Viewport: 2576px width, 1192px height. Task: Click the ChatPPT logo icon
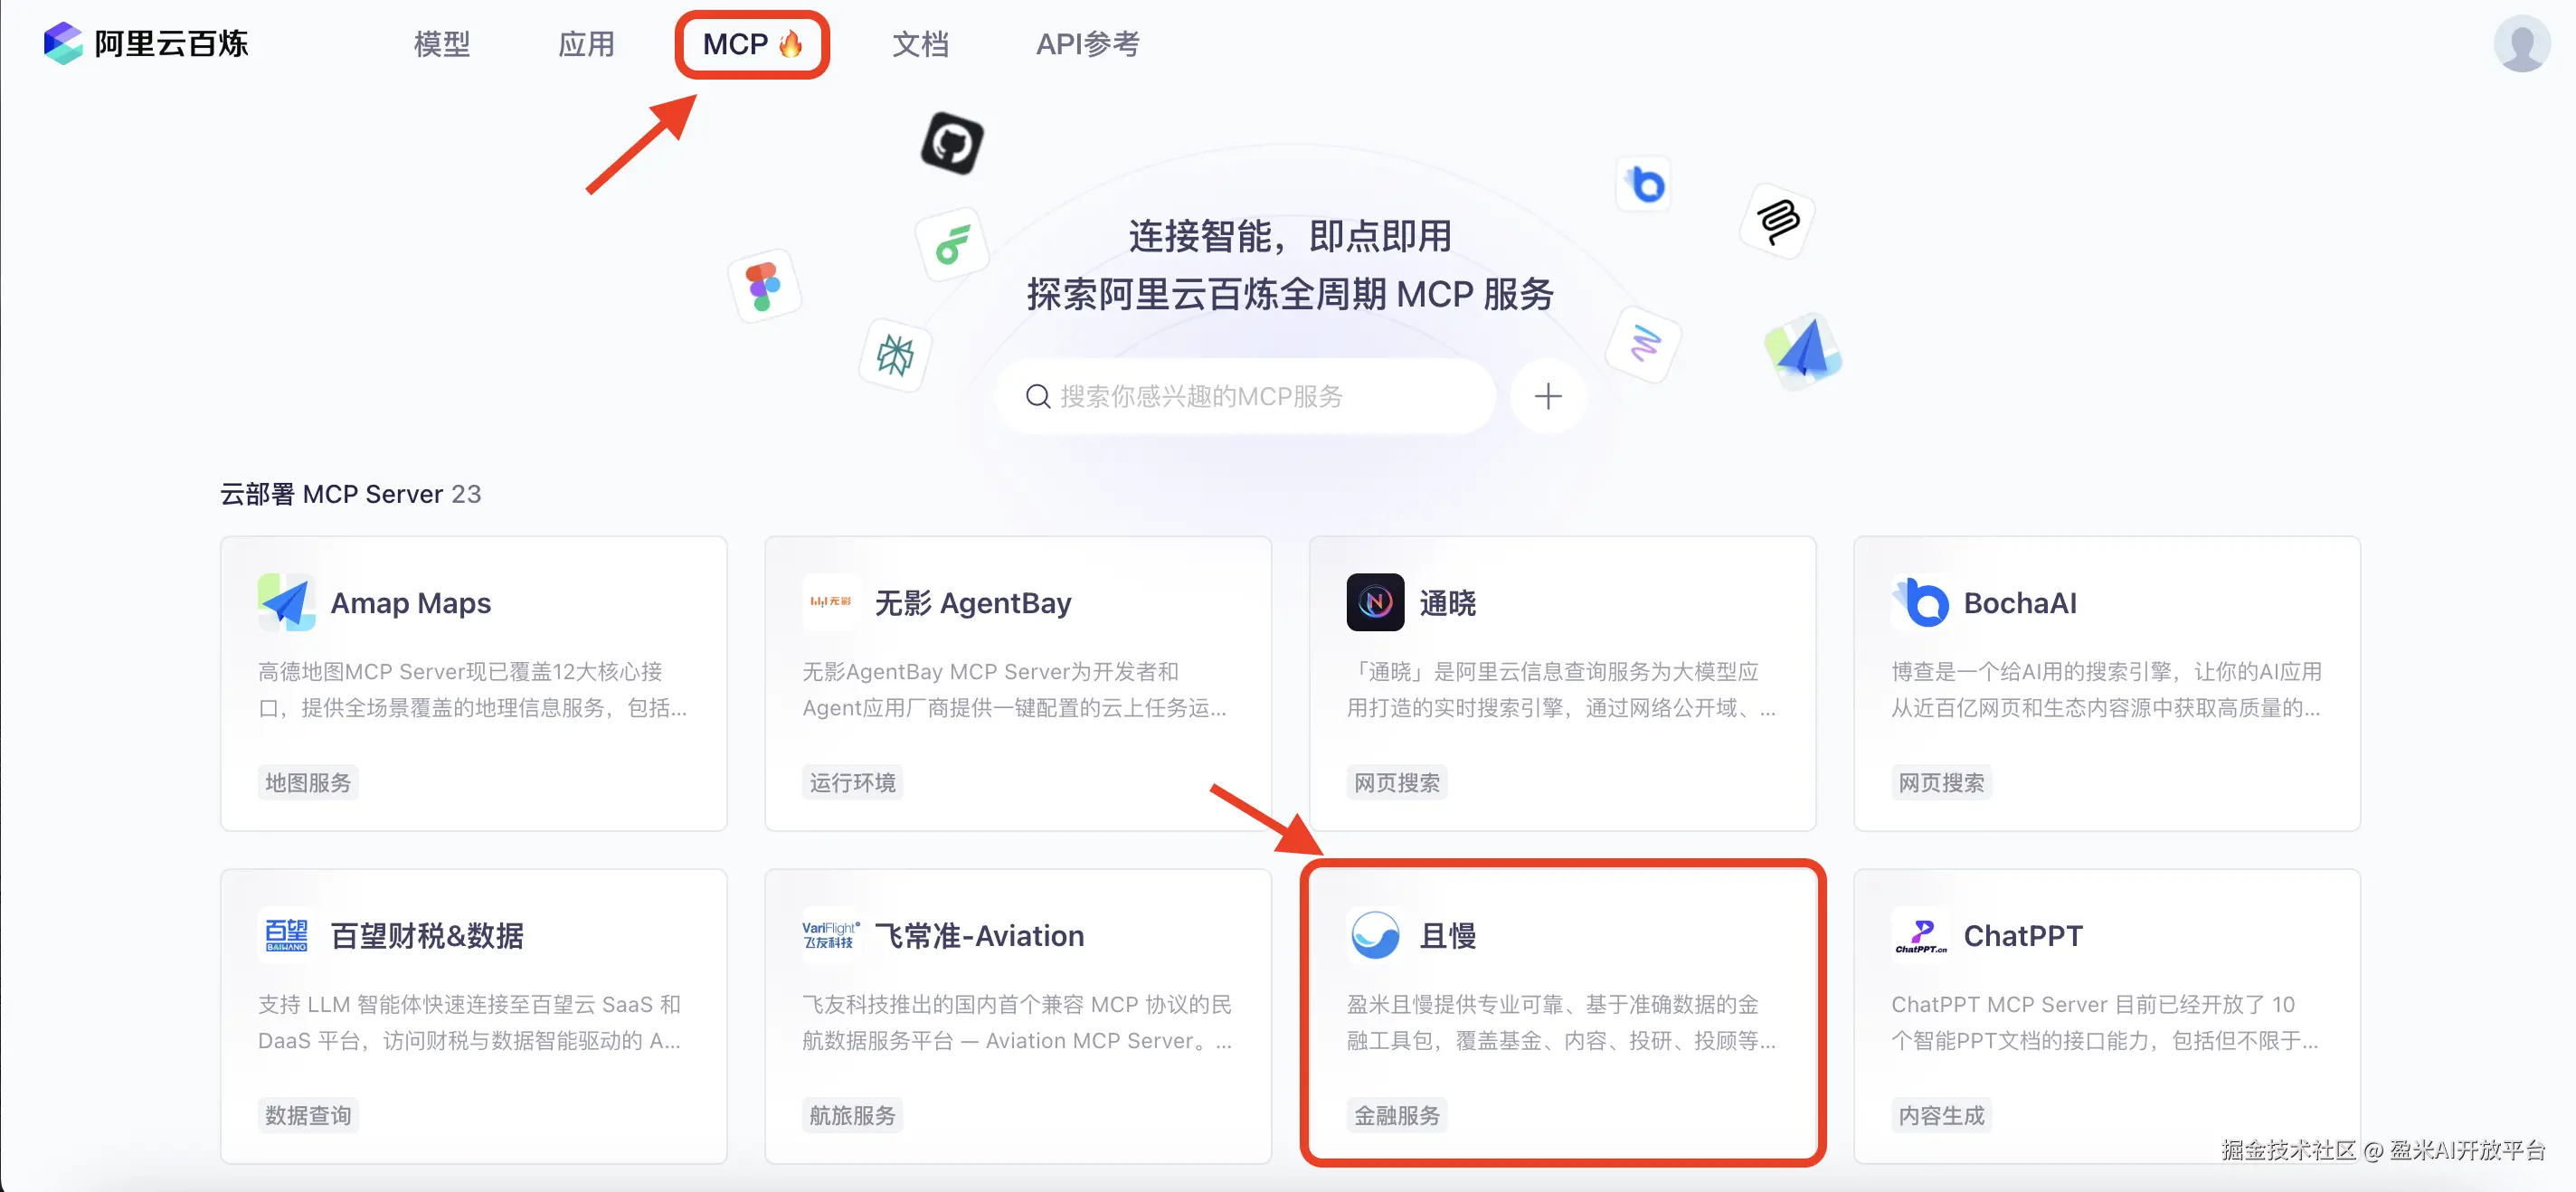click(x=1920, y=935)
